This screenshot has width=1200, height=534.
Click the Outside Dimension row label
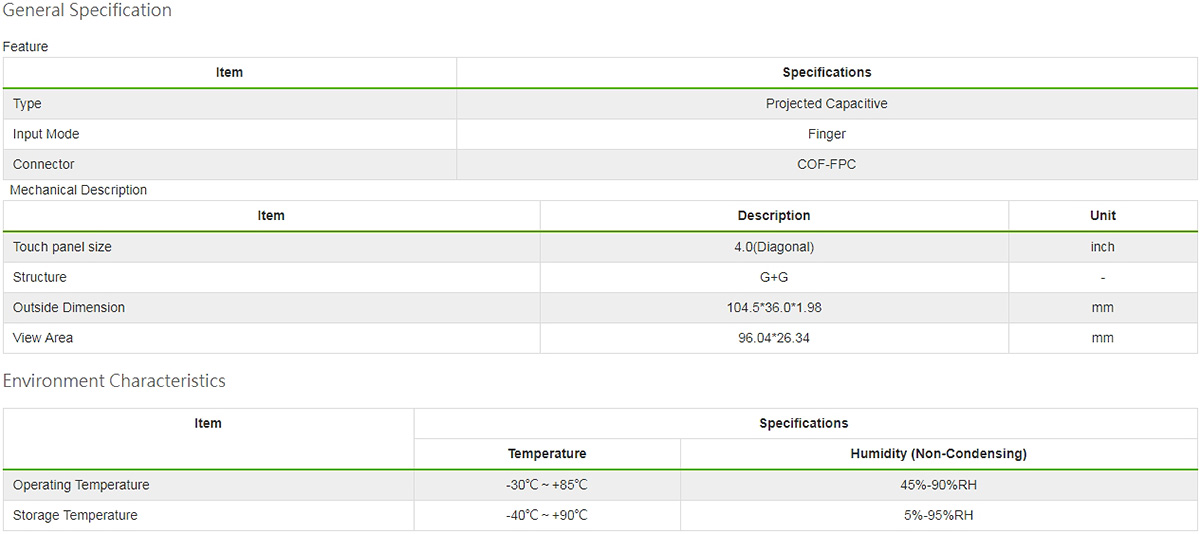click(69, 307)
